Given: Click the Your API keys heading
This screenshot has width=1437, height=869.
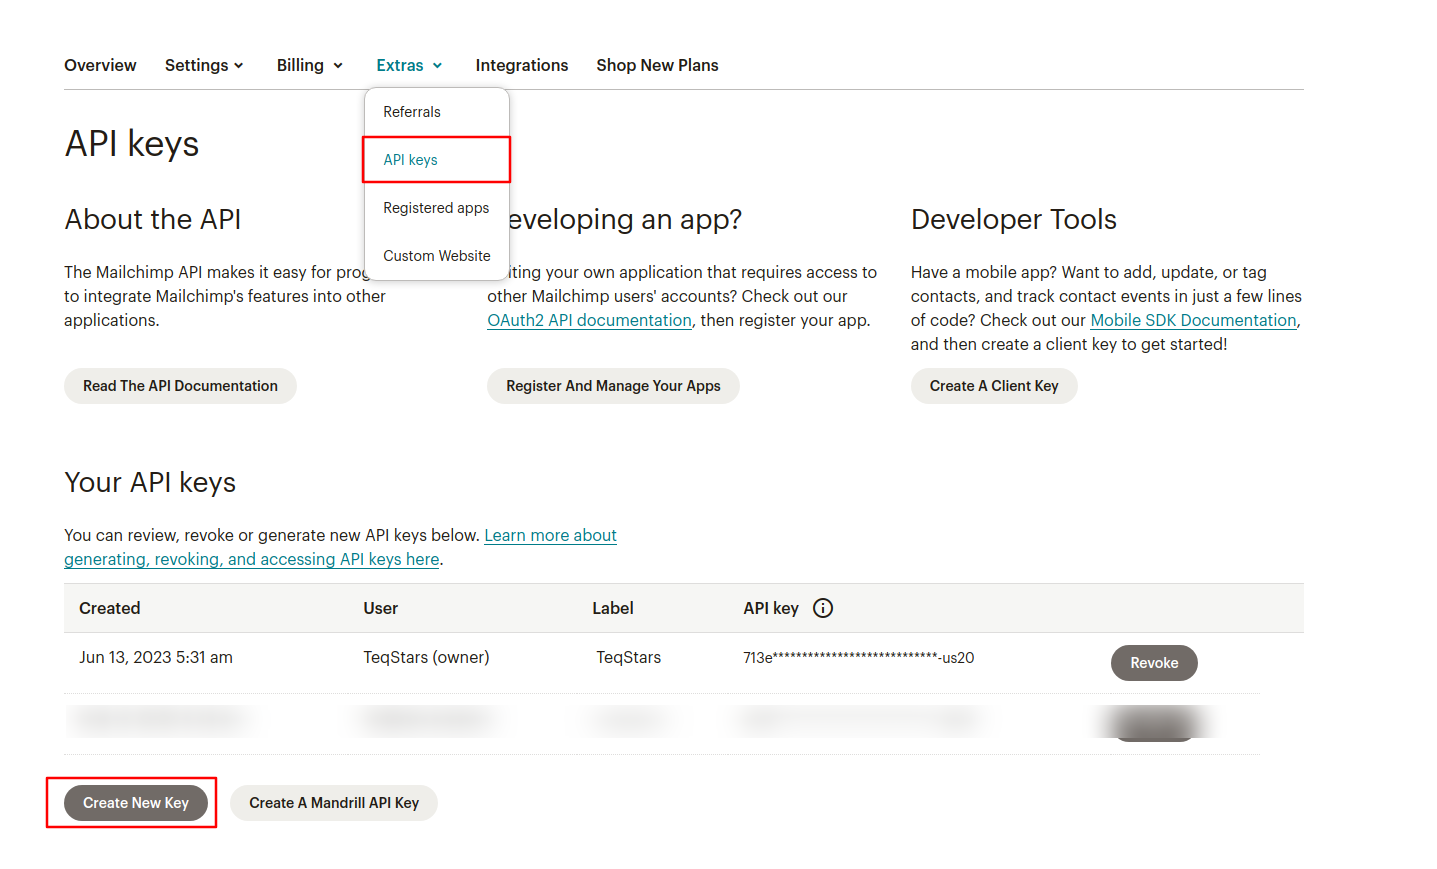Looking at the screenshot, I should point(150,482).
